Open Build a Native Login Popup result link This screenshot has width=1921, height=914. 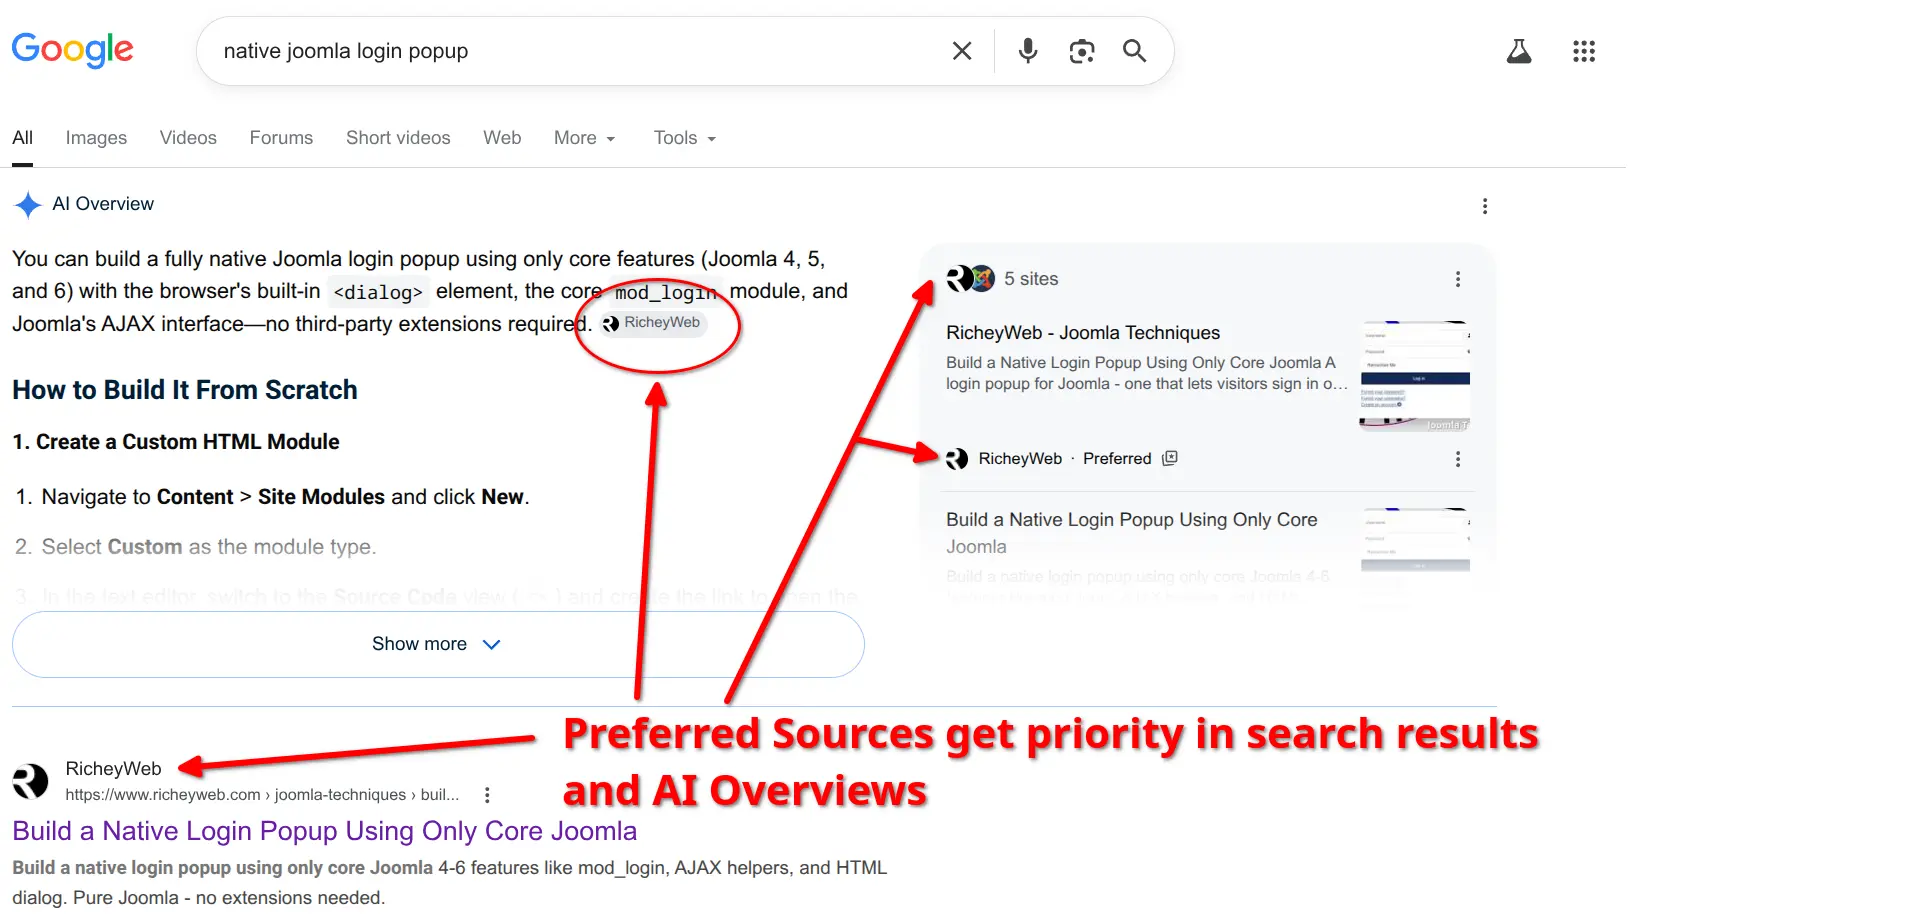tap(324, 831)
